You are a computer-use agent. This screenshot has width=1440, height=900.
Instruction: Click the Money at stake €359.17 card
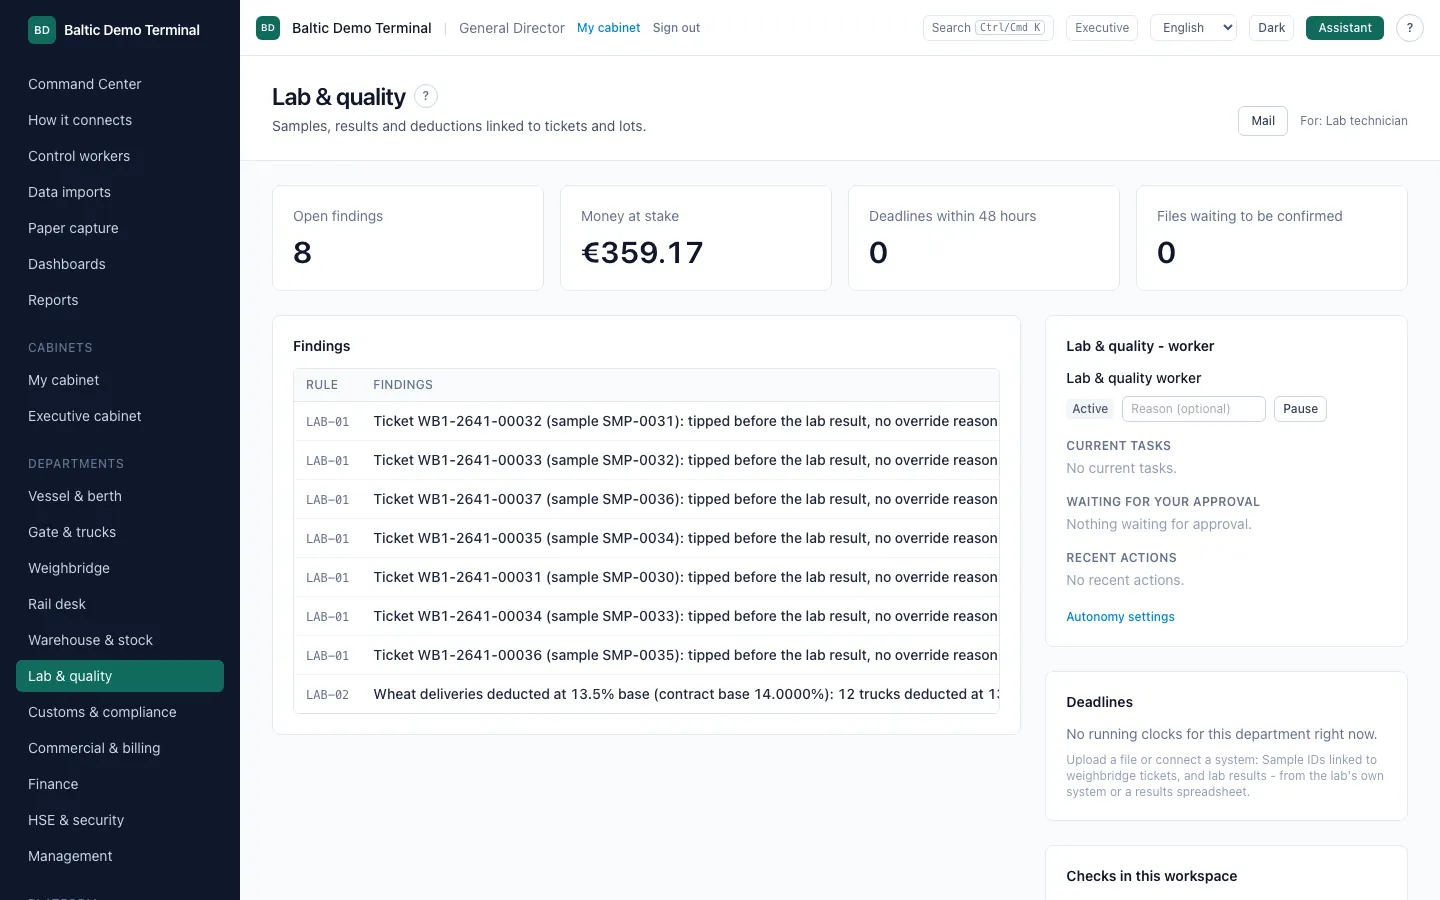(x=696, y=238)
